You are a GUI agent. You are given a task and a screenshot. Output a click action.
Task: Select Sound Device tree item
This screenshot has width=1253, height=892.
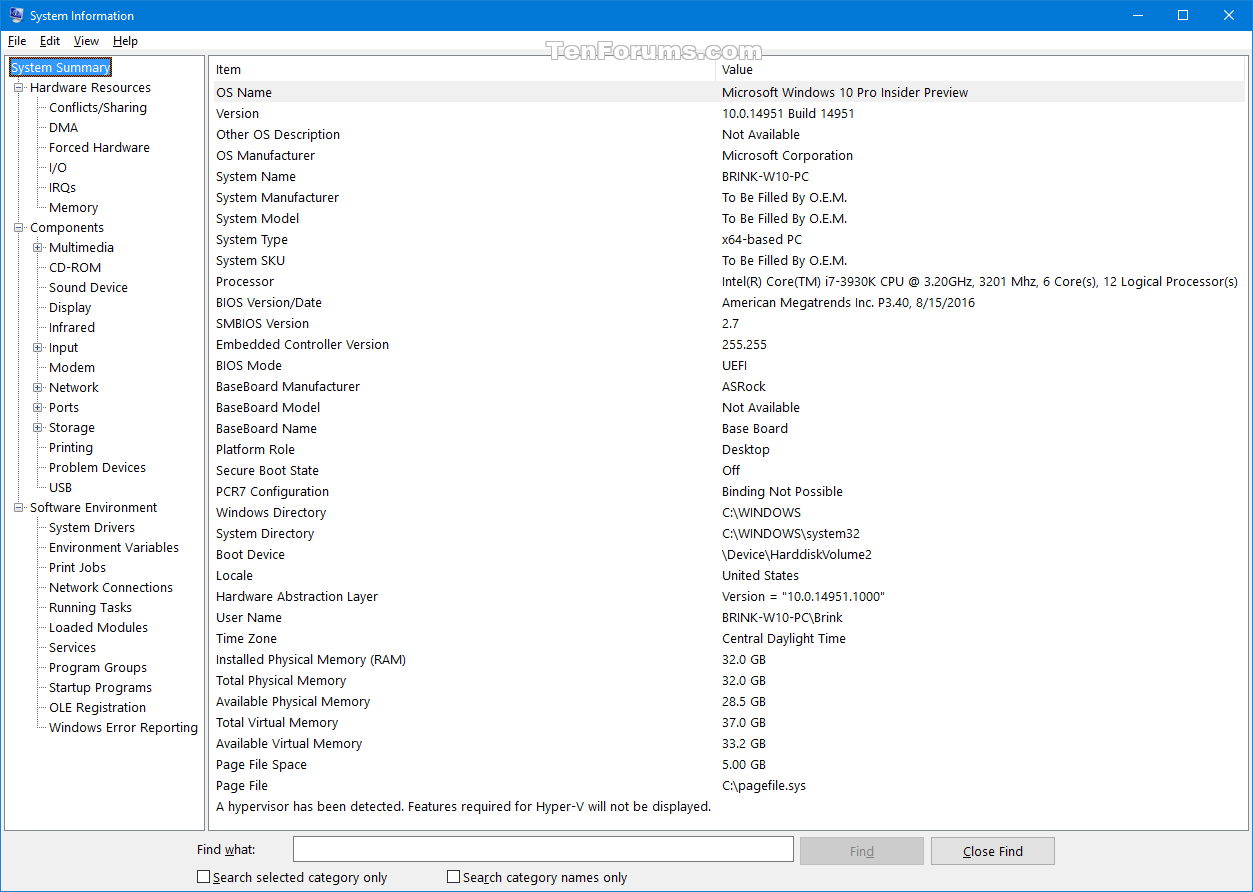(x=88, y=287)
